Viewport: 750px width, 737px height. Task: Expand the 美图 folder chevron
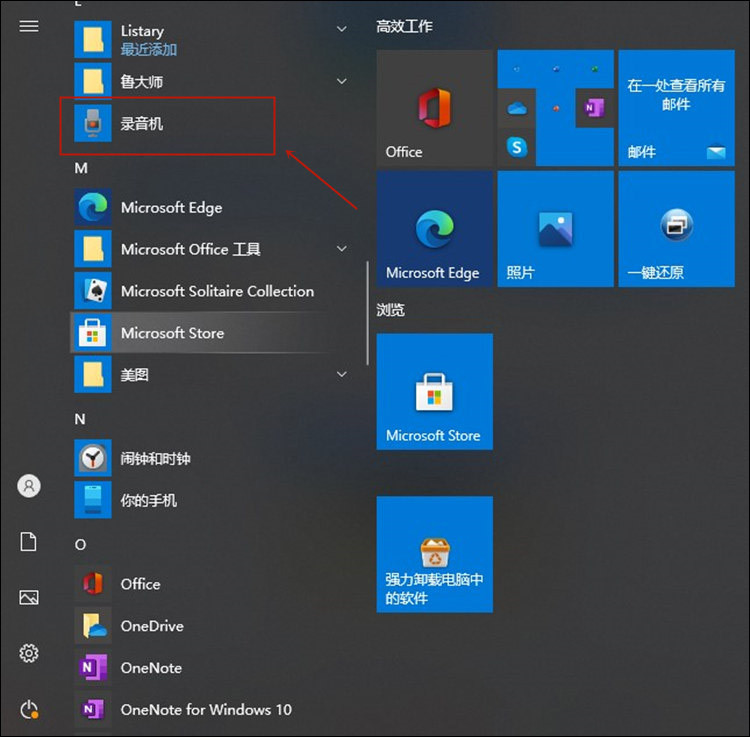[342, 374]
